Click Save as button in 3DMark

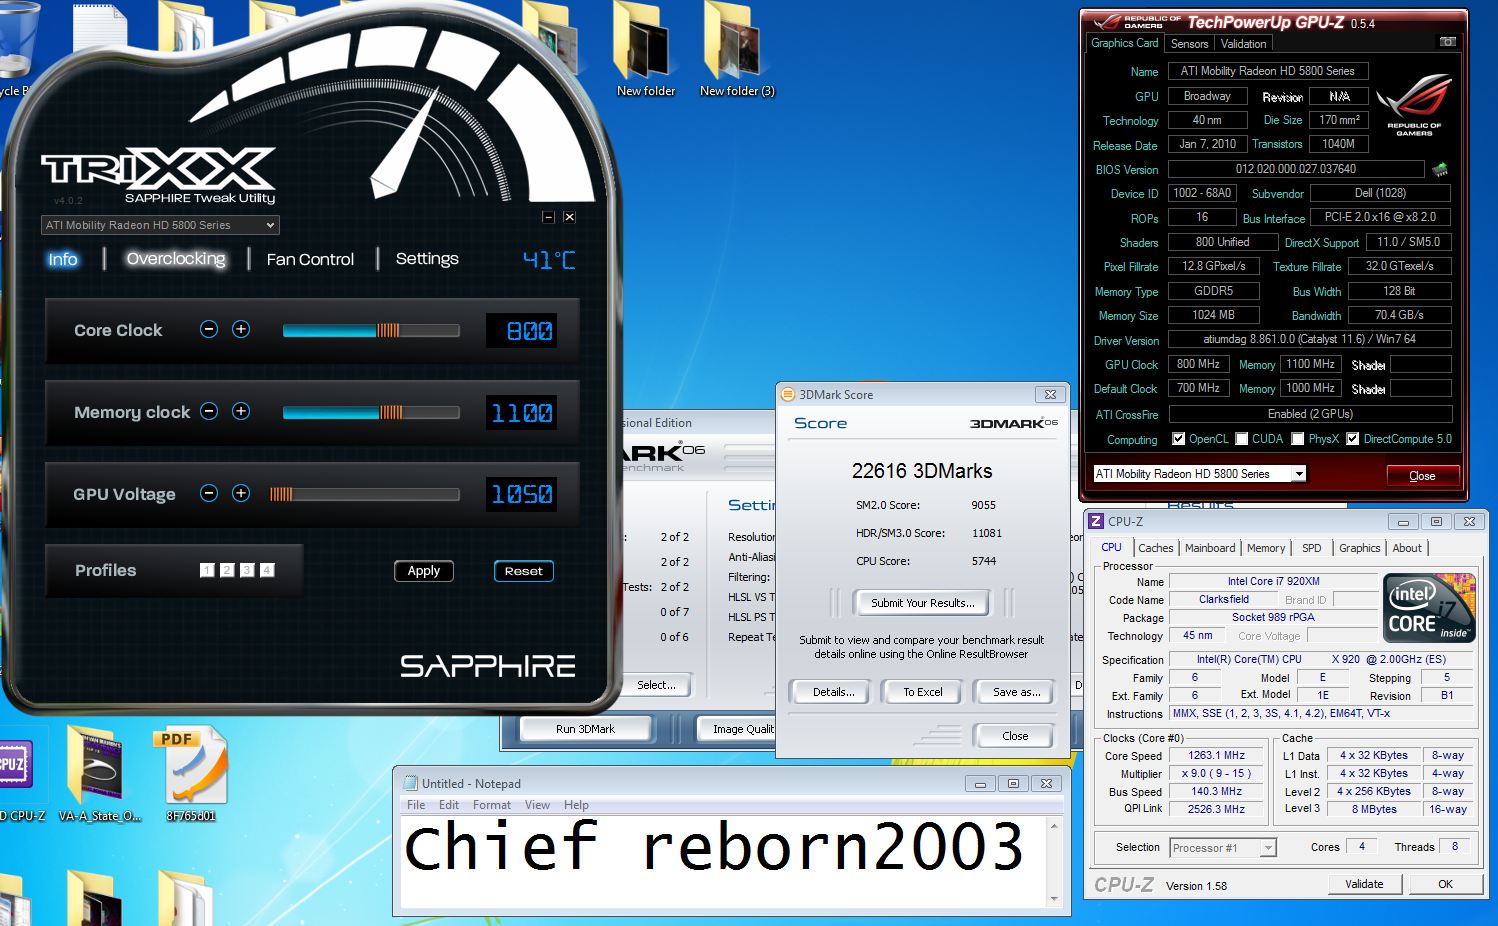click(1016, 692)
